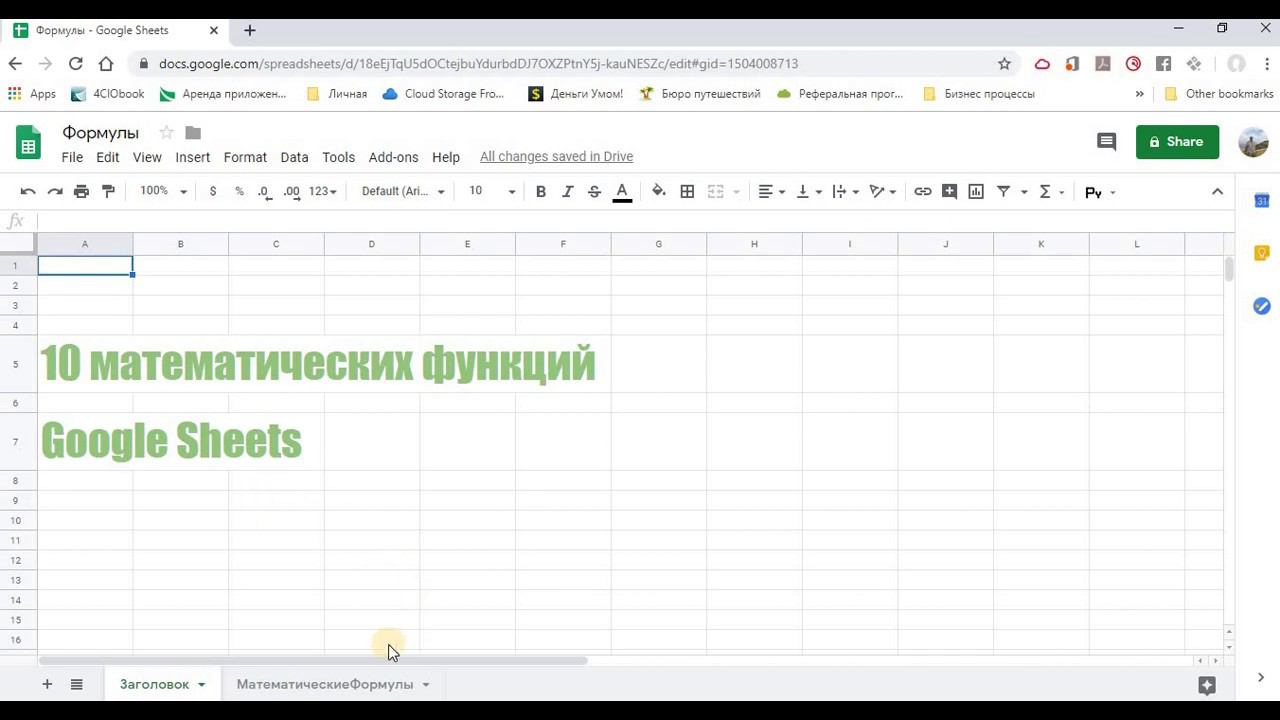This screenshot has width=1280, height=720.
Task: Open All changes saved in Drive link
Action: click(556, 156)
